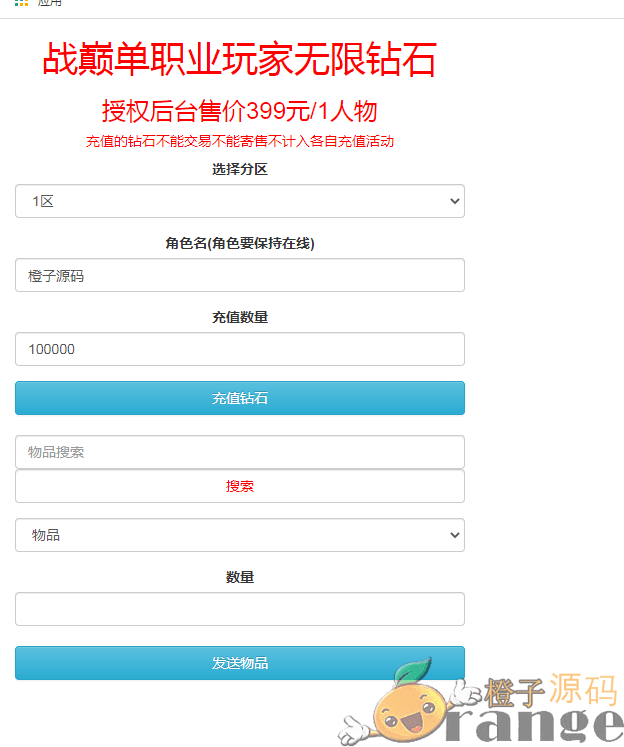
Task: Expand the 物品 item dropdown
Action: point(240,535)
